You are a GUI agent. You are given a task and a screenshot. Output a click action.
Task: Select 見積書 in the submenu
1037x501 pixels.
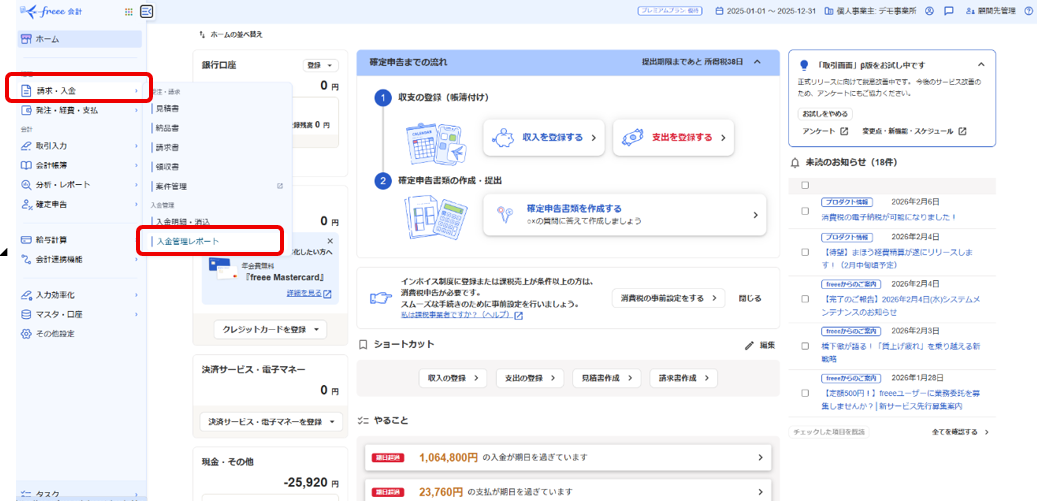coord(167,108)
